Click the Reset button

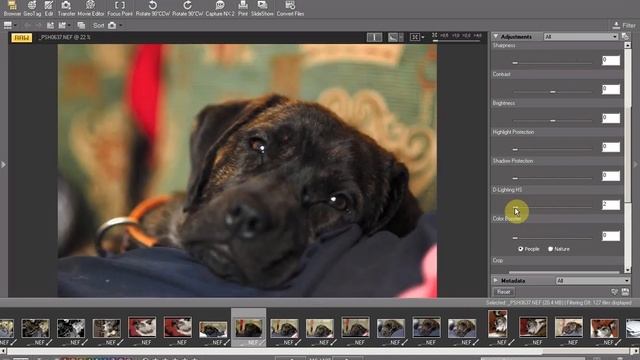click(504, 292)
